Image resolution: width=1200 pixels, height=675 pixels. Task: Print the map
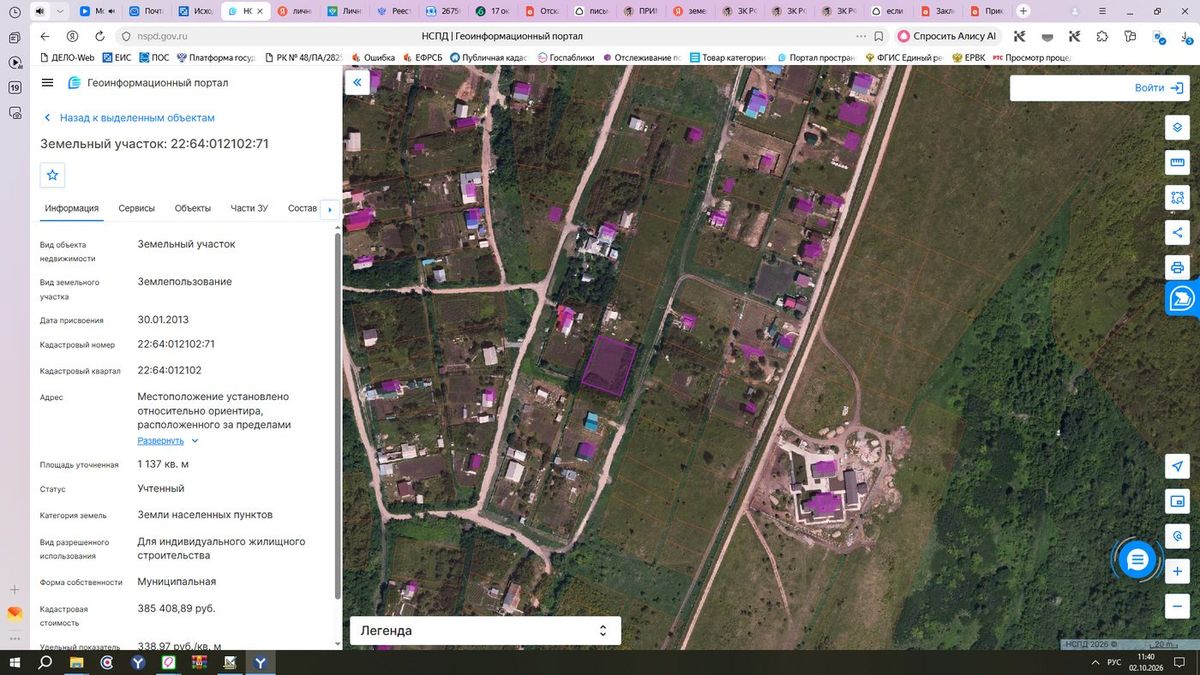pyautogui.click(x=1177, y=267)
